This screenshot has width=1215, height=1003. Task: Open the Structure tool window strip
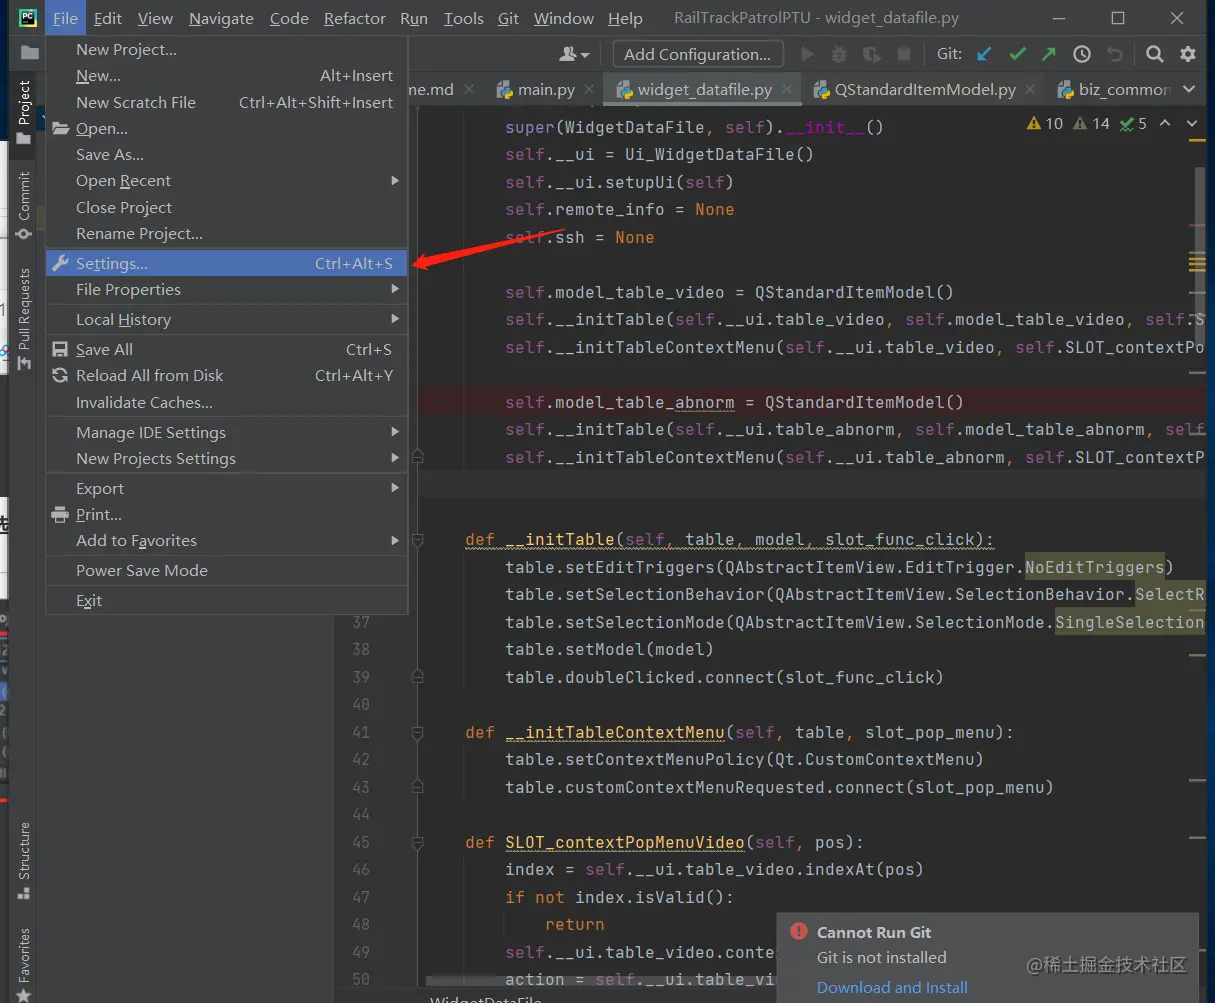[x=24, y=860]
